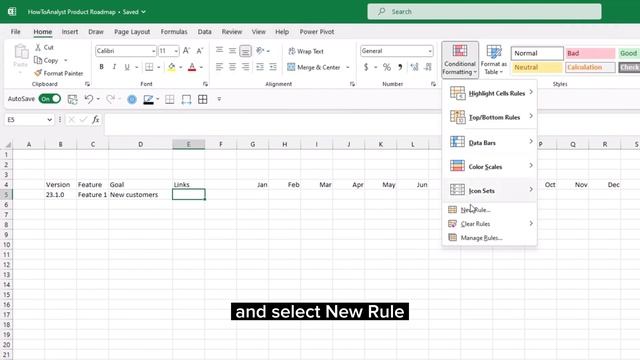This screenshot has height=360, width=640.
Task: Open the Calibri font name dropdown
Action: (x=153, y=51)
